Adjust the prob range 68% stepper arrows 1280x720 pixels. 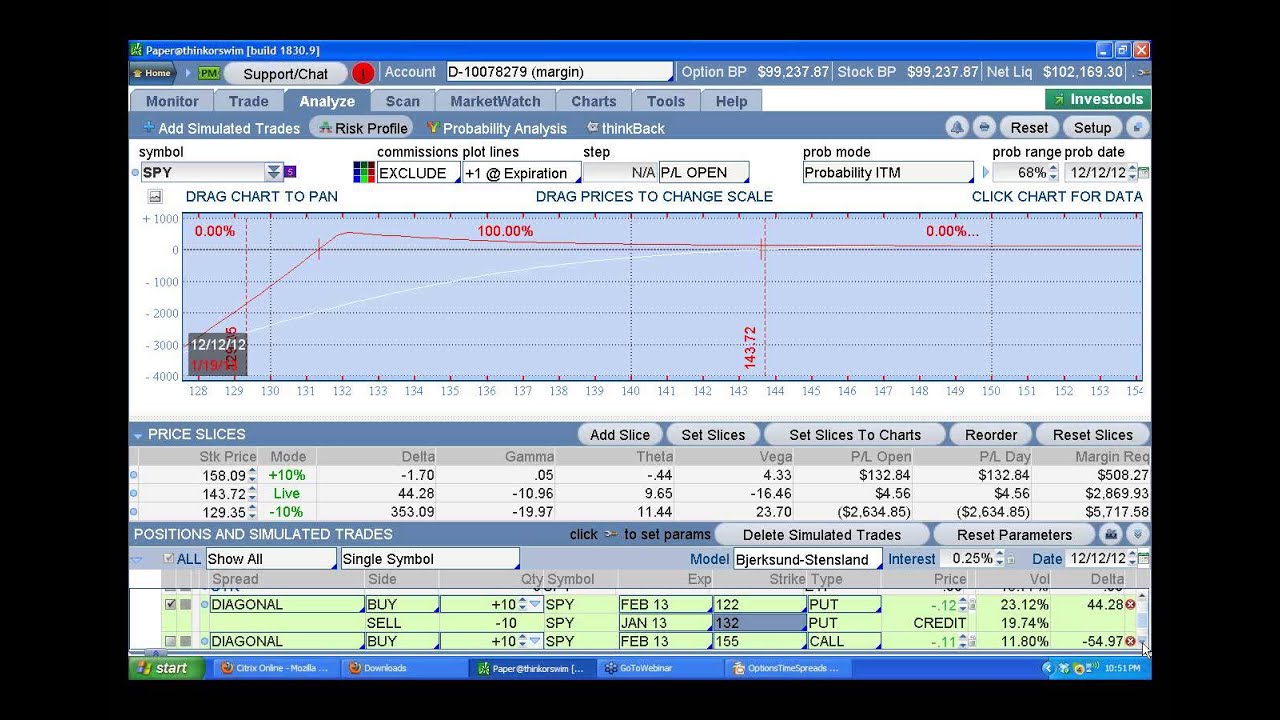point(1053,173)
